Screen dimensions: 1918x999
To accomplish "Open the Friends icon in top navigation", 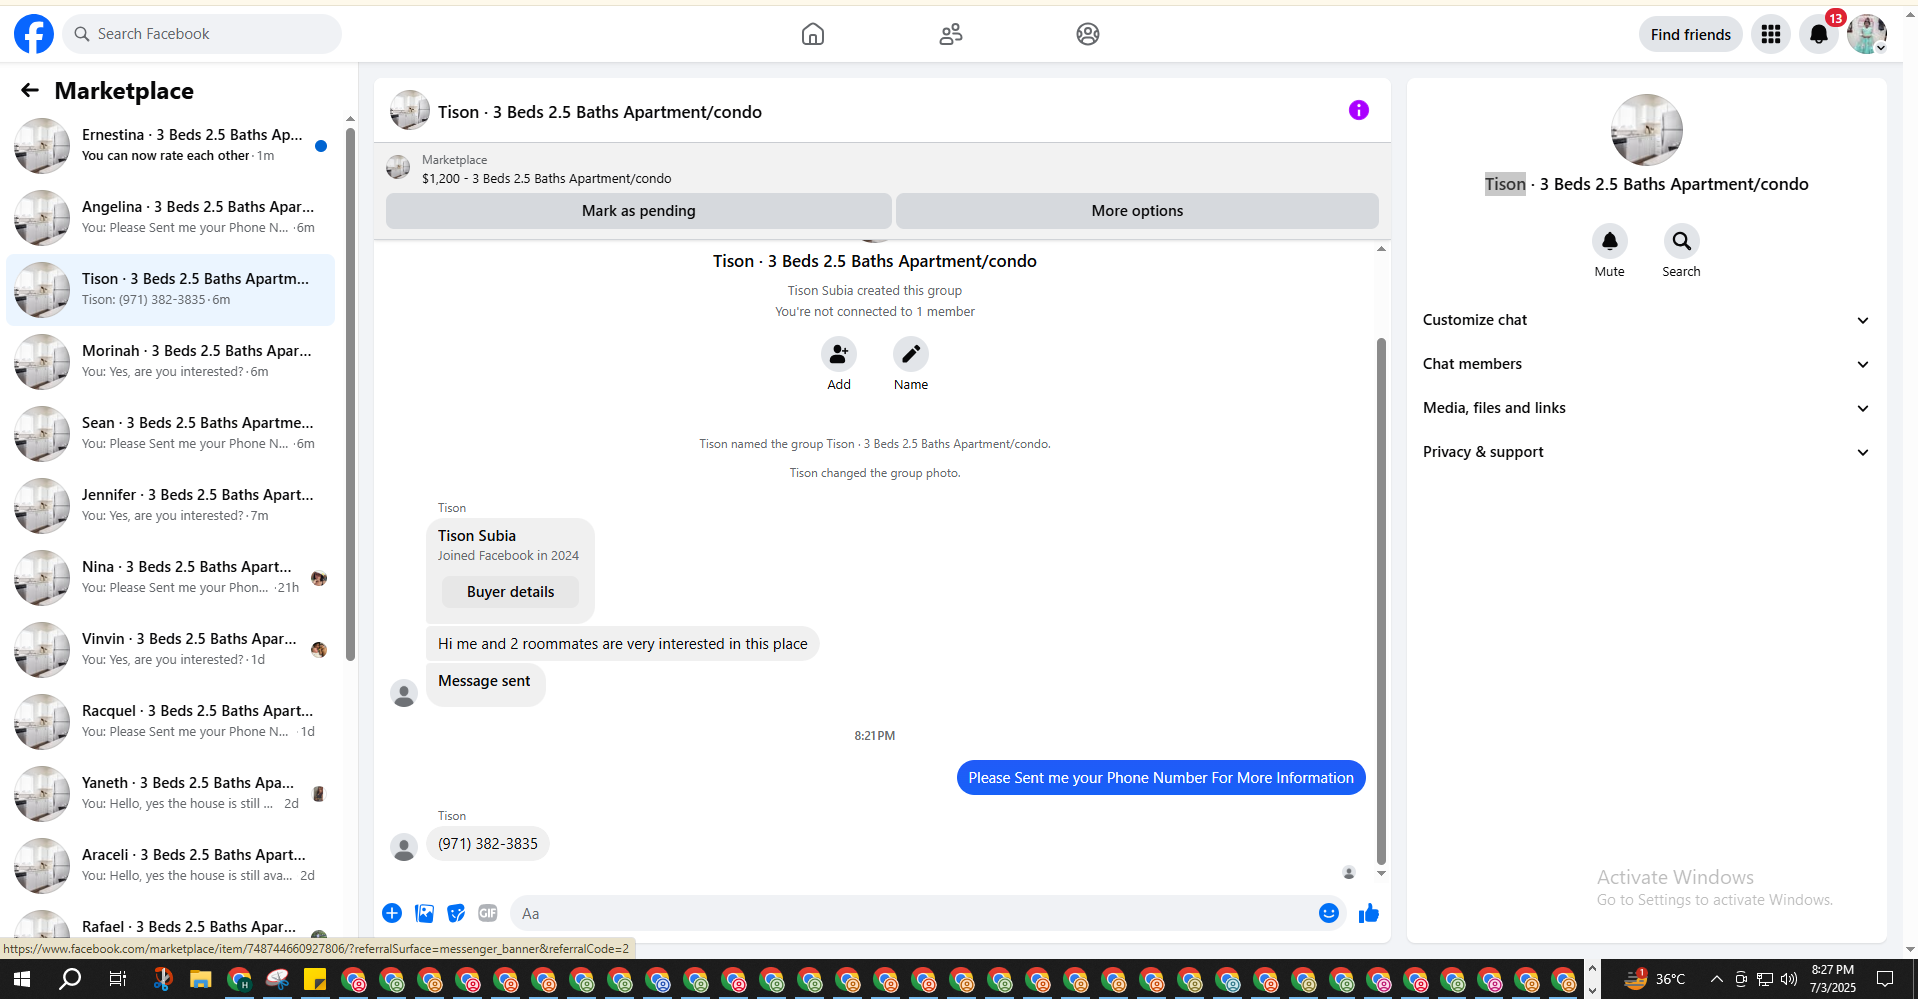I will (951, 34).
